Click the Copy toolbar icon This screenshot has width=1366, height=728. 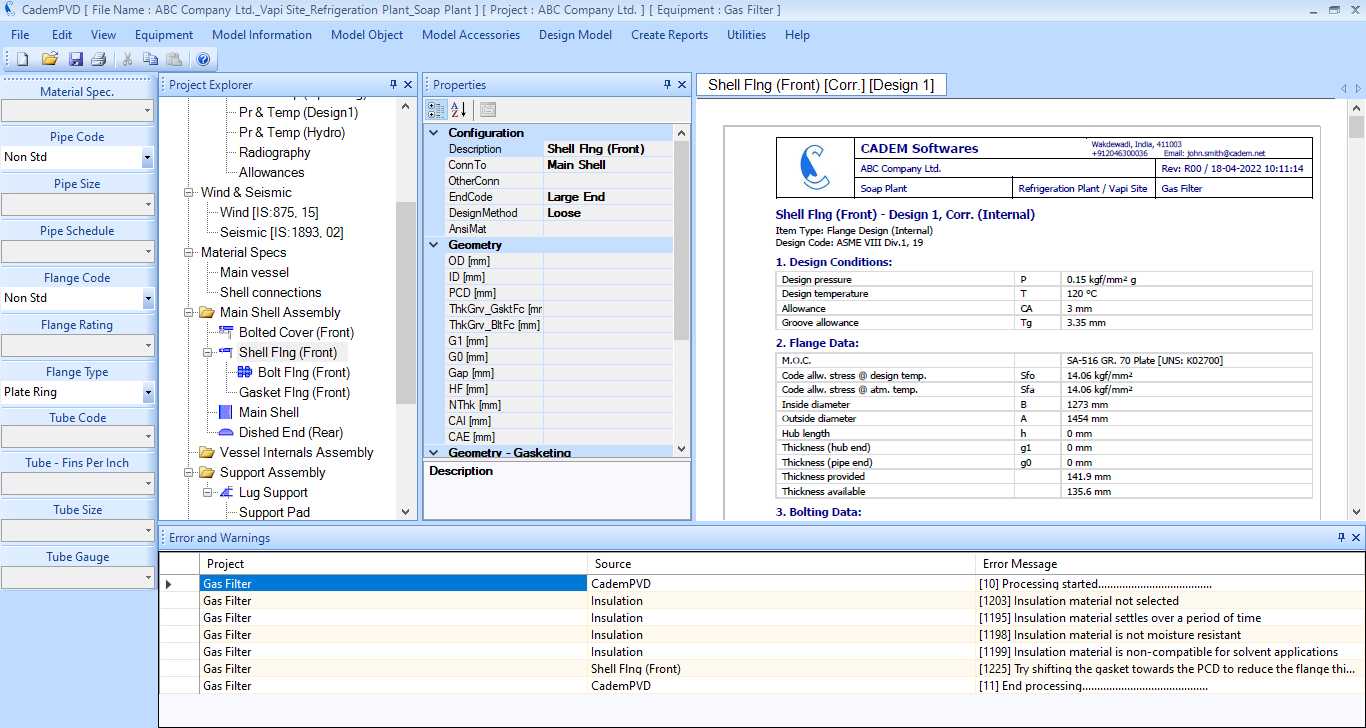pyautogui.click(x=150, y=59)
